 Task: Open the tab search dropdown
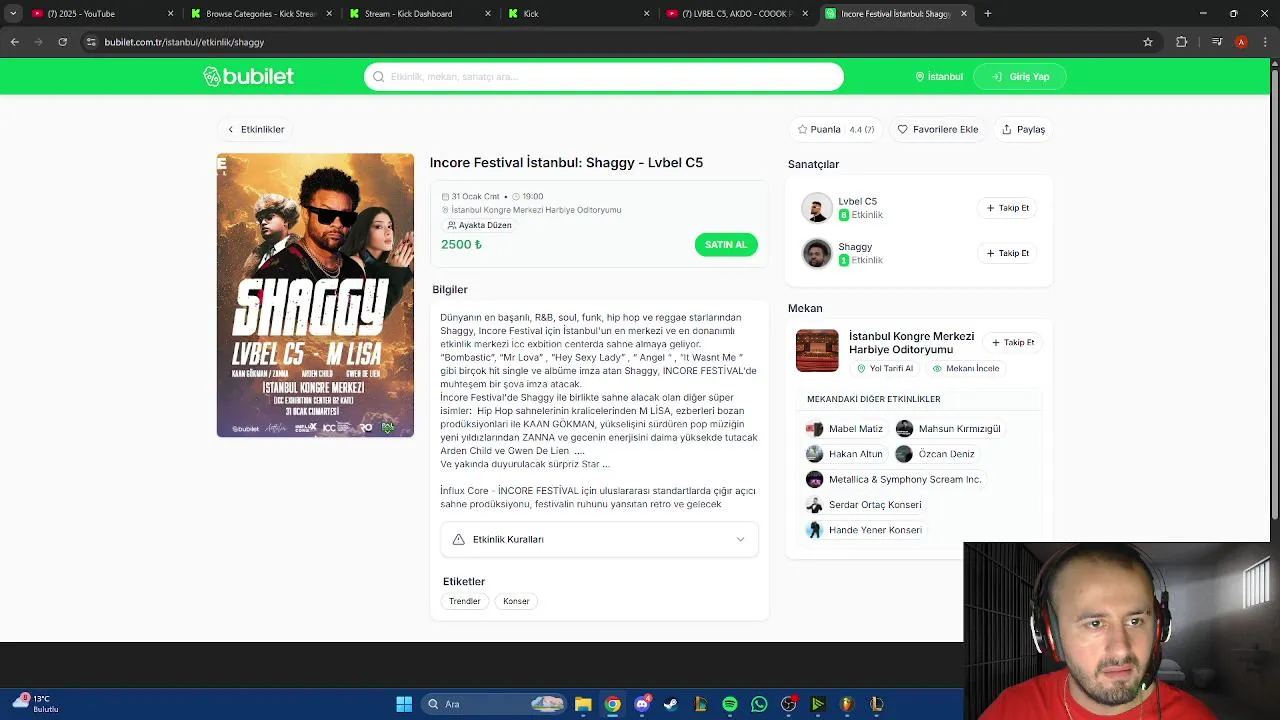13,14
